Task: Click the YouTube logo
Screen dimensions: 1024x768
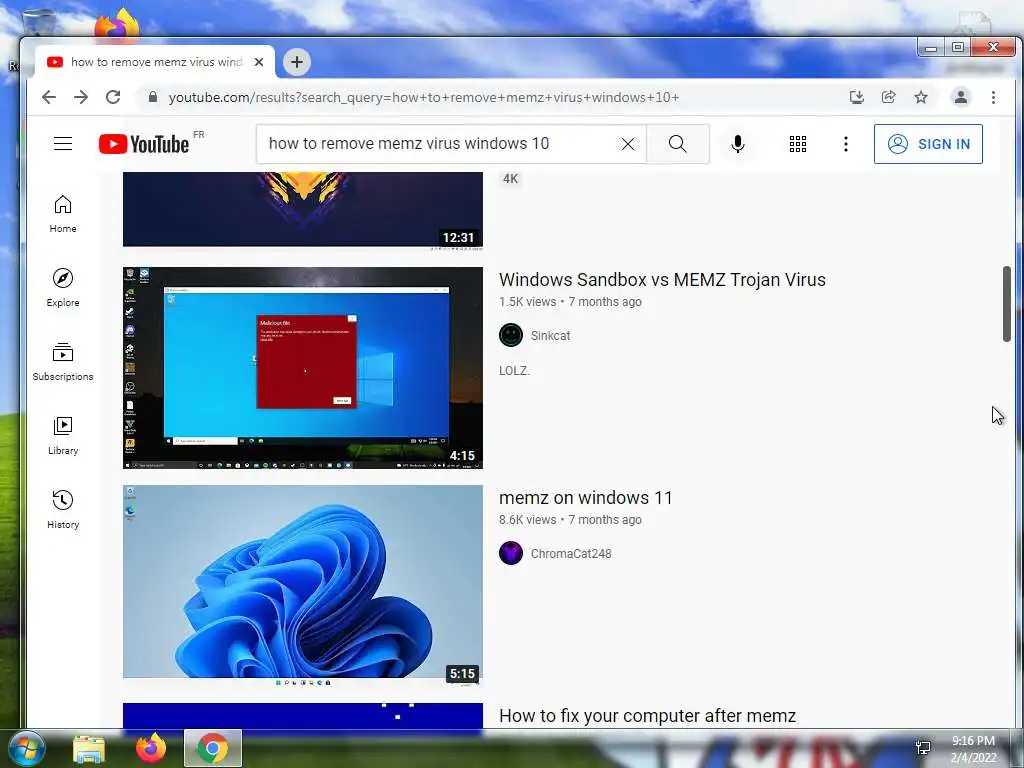Action: click(x=144, y=144)
